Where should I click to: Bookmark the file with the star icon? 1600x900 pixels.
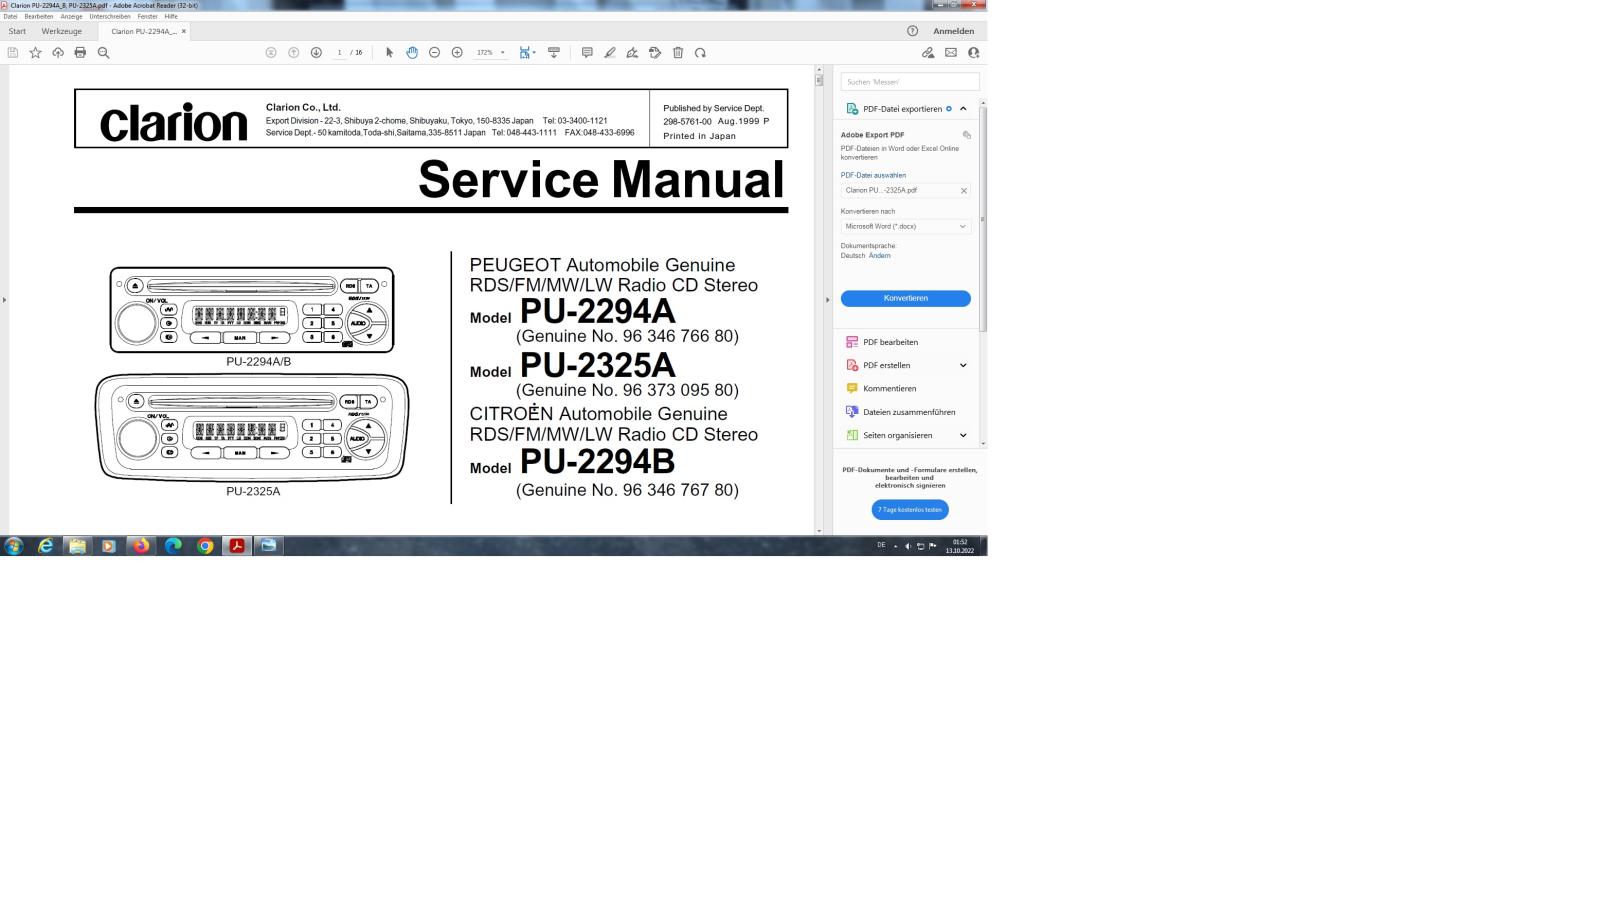tap(35, 53)
